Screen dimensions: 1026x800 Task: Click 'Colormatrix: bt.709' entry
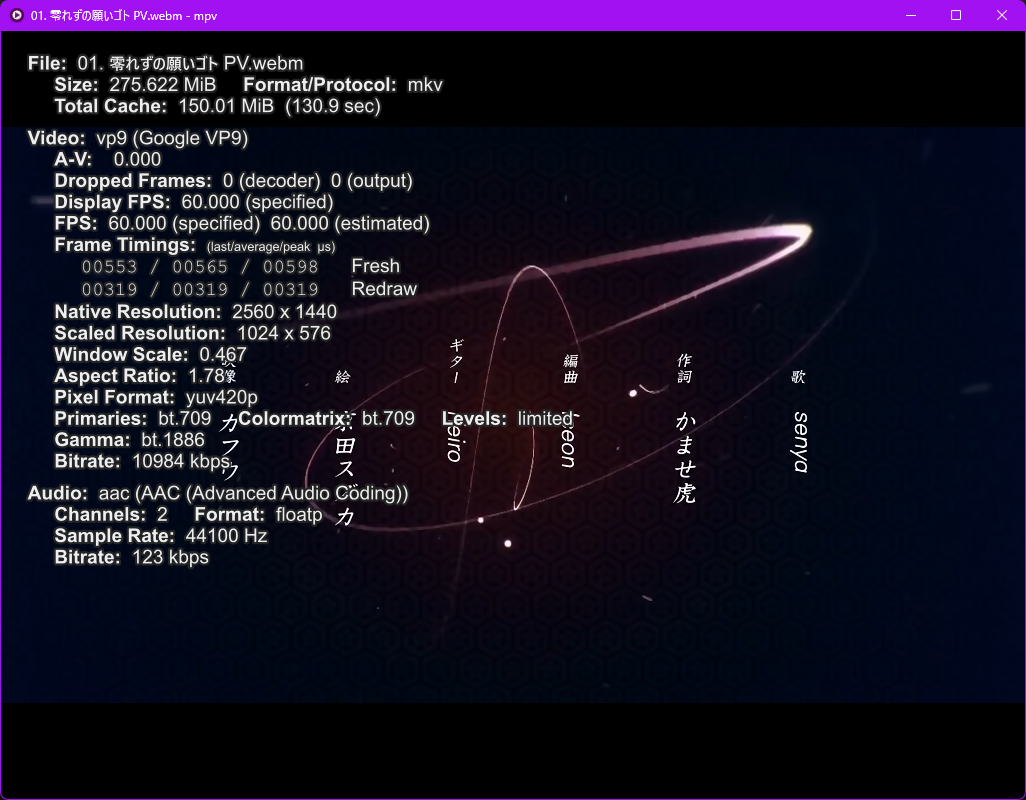click(x=327, y=419)
